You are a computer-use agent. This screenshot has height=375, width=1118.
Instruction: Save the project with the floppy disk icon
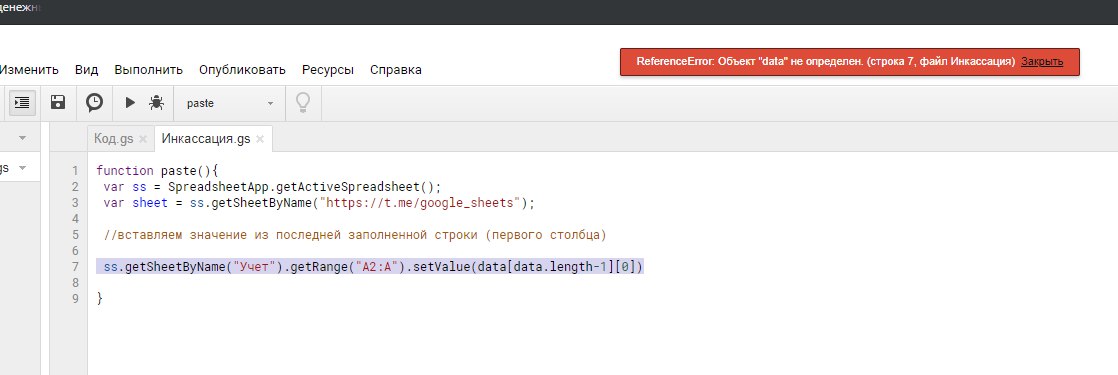point(58,103)
